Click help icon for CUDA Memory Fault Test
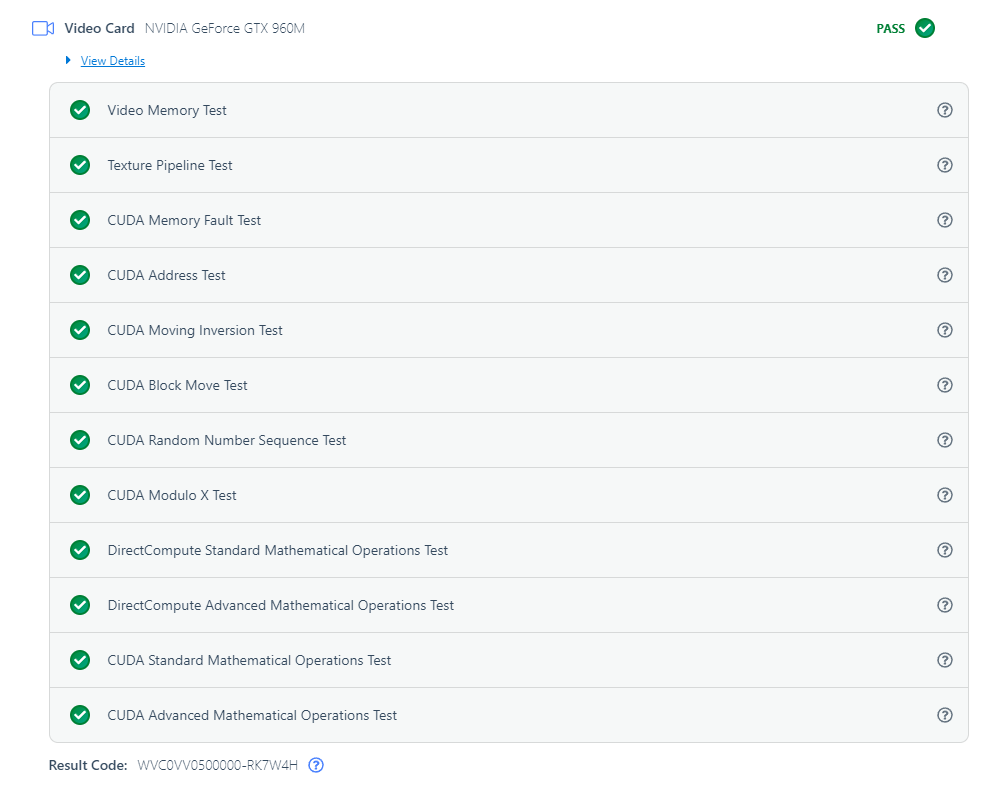989x786 pixels. pyautogui.click(x=944, y=220)
